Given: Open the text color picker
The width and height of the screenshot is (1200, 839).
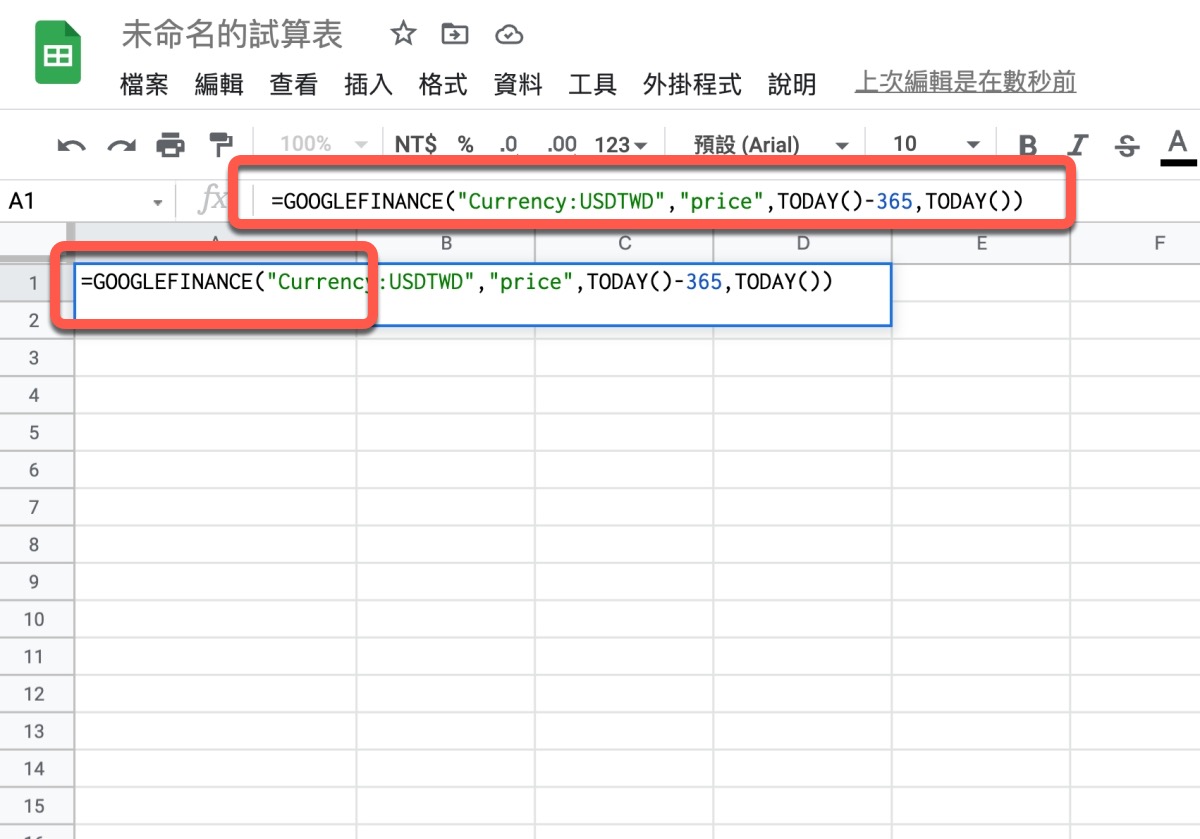Looking at the screenshot, I should pyautogui.click(x=1177, y=146).
